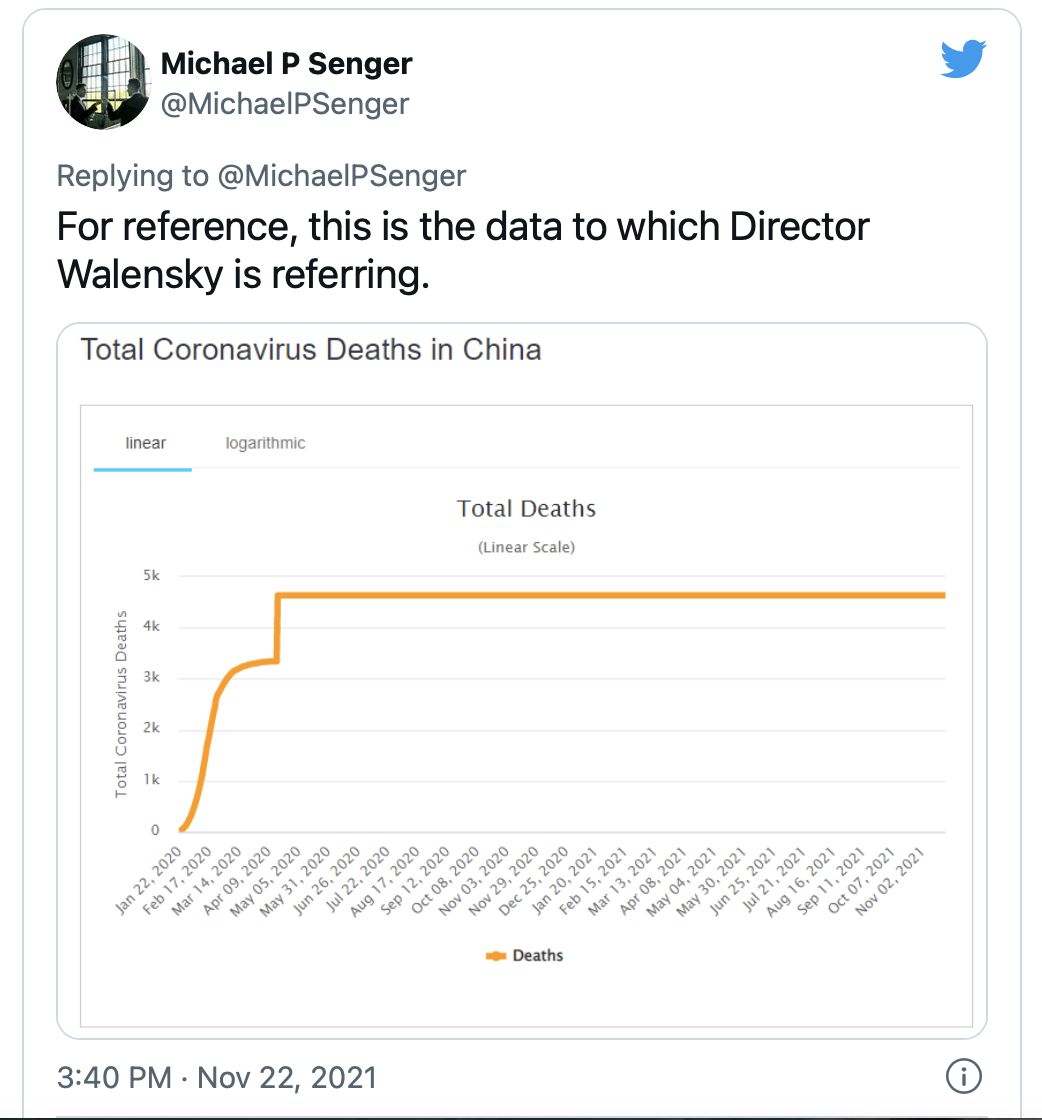
Task: Click the Total Deaths chart title
Action: click(526, 509)
